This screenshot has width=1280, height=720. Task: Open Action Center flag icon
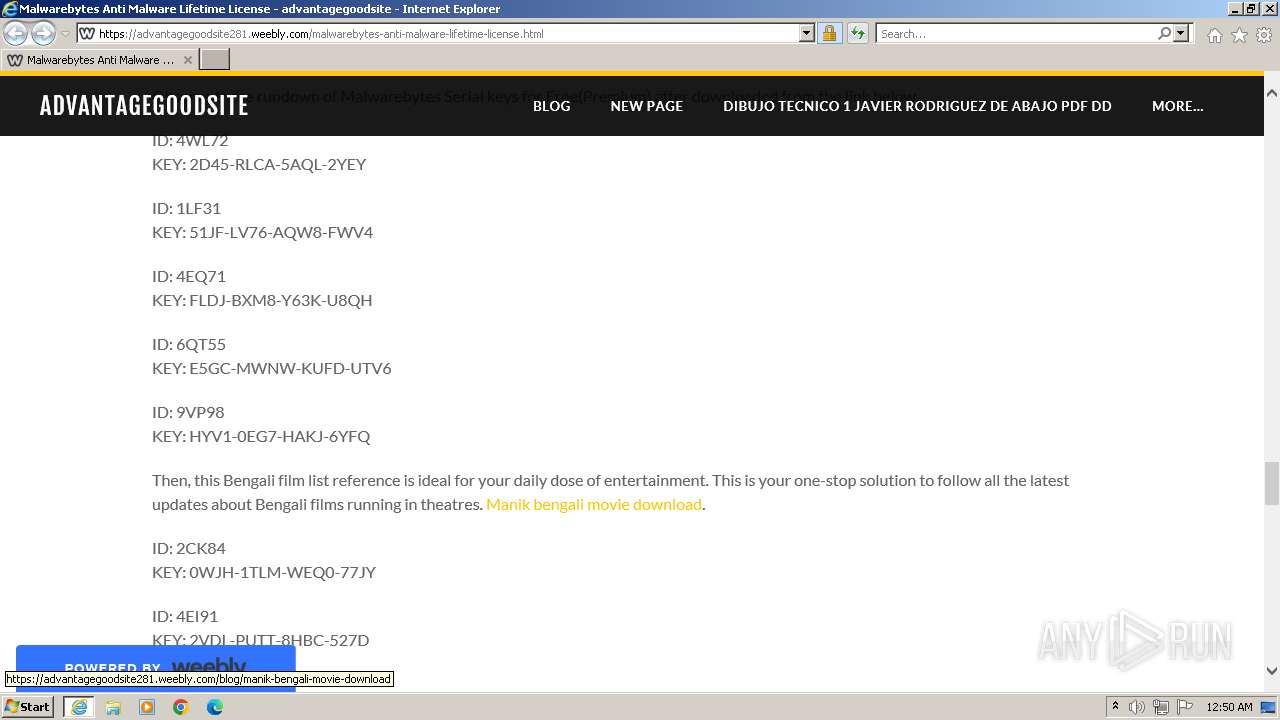[1185, 707]
